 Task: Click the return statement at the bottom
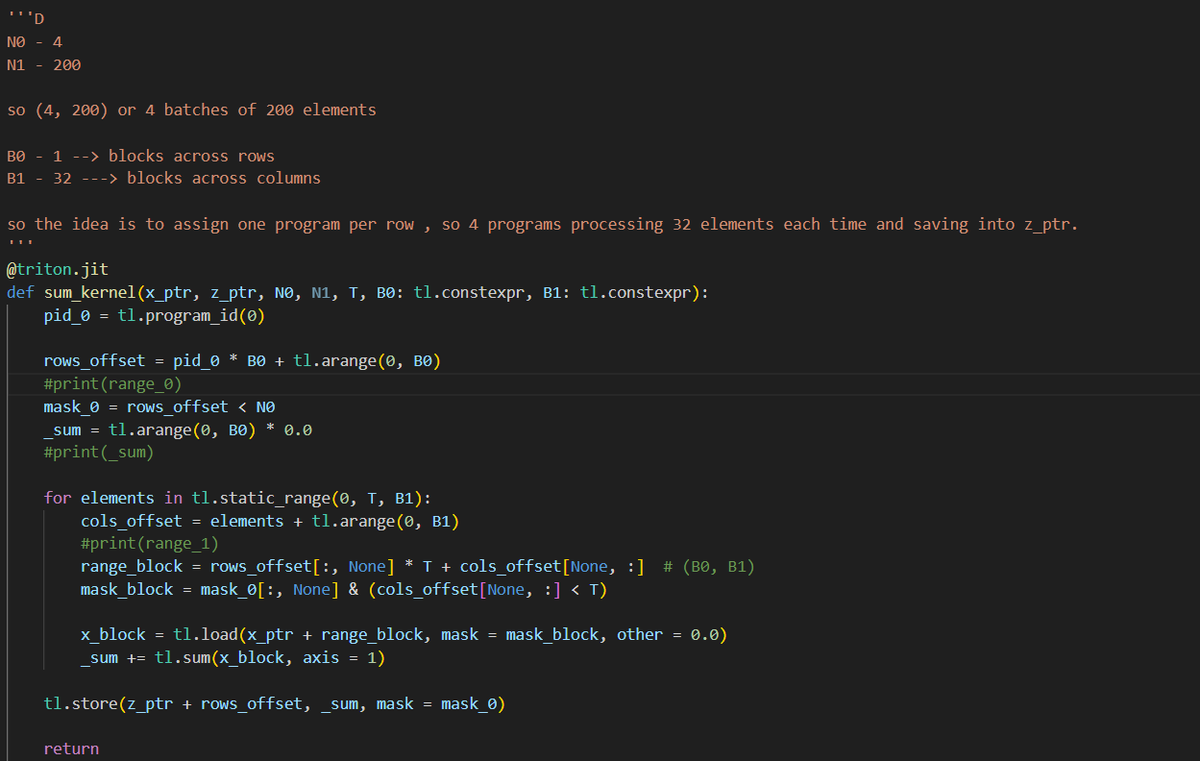point(71,748)
